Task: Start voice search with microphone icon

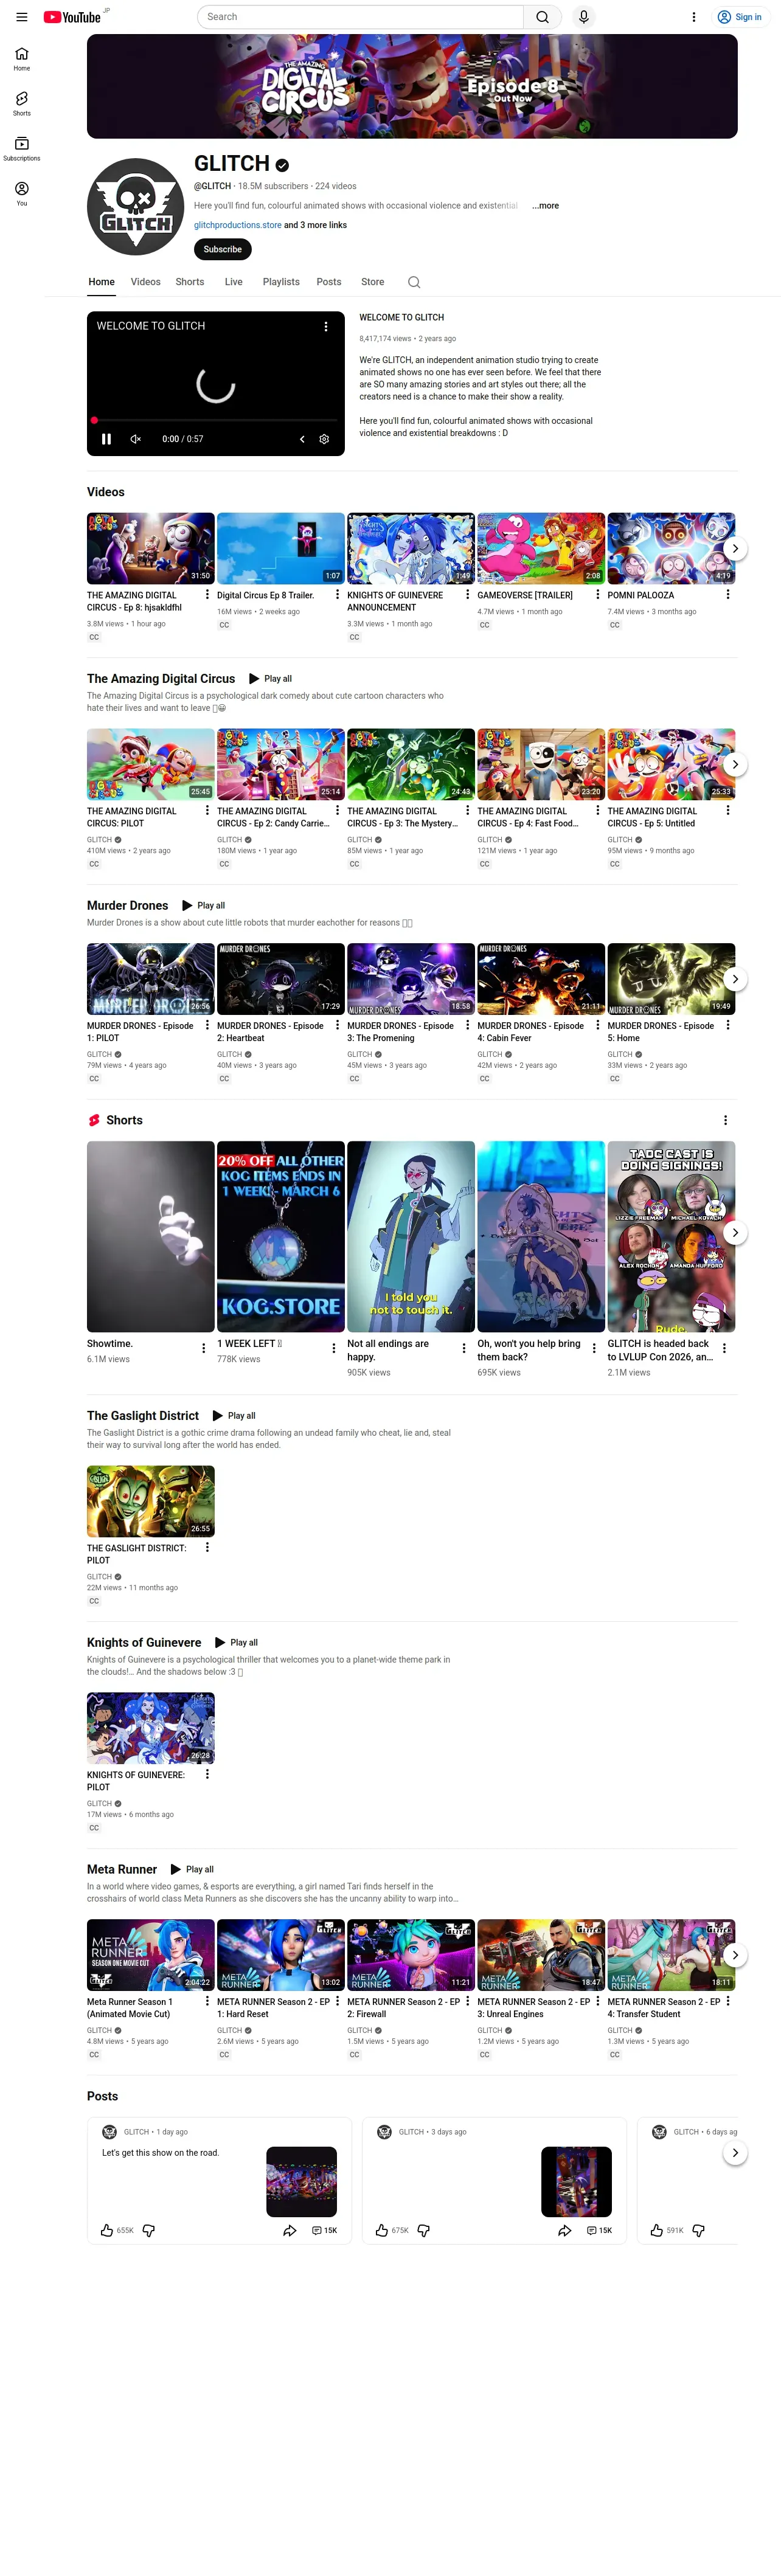Action: click(584, 17)
